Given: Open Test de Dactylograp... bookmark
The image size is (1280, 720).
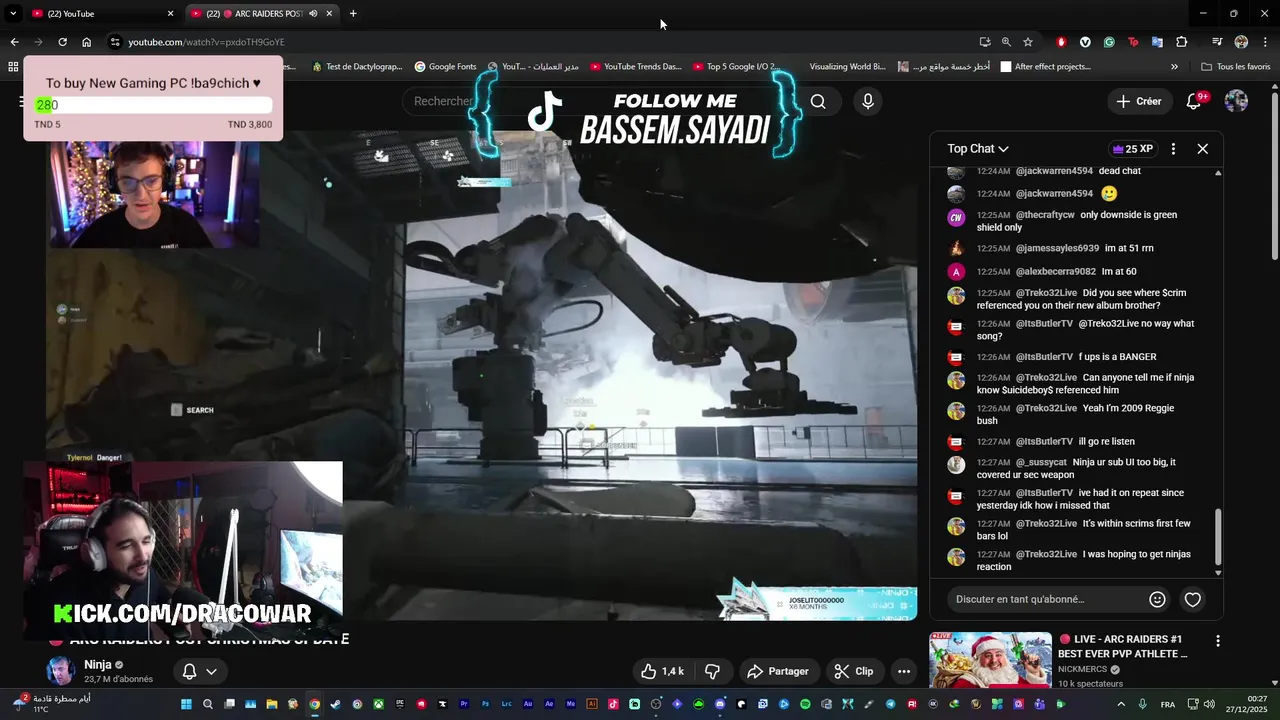Looking at the screenshot, I should 357,67.
